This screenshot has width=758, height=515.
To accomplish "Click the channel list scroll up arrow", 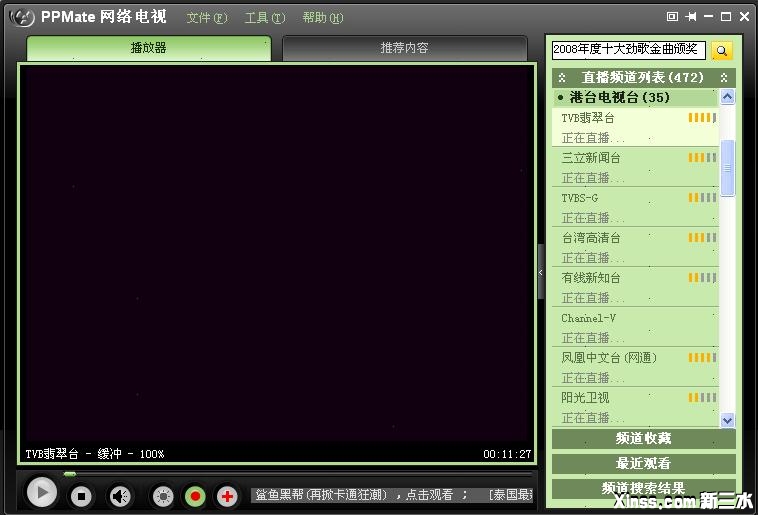I will pos(728,97).
